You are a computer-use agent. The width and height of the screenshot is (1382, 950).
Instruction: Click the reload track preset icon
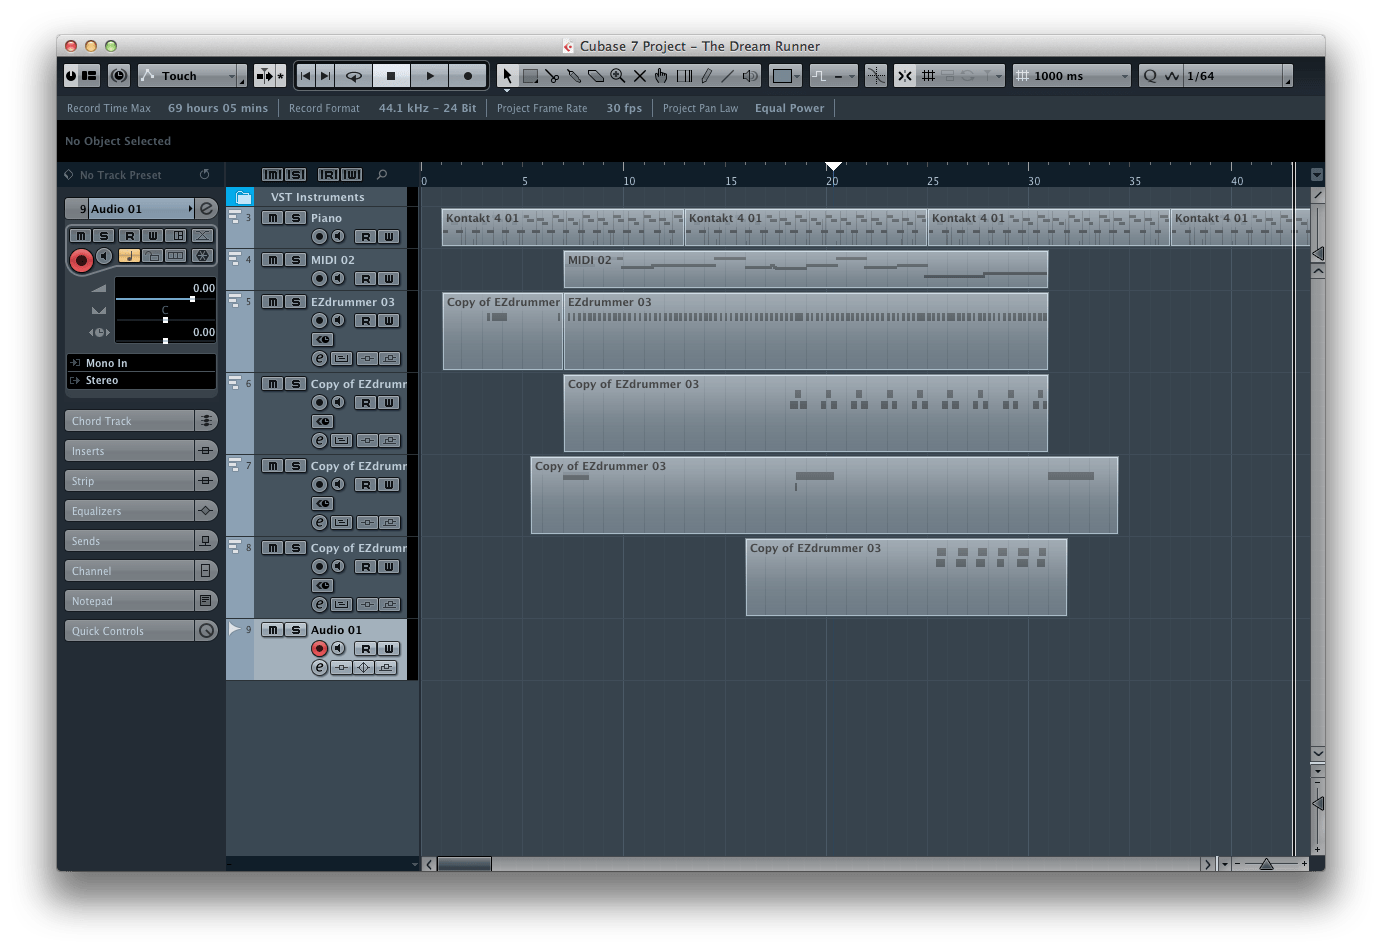pyautogui.click(x=205, y=174)
